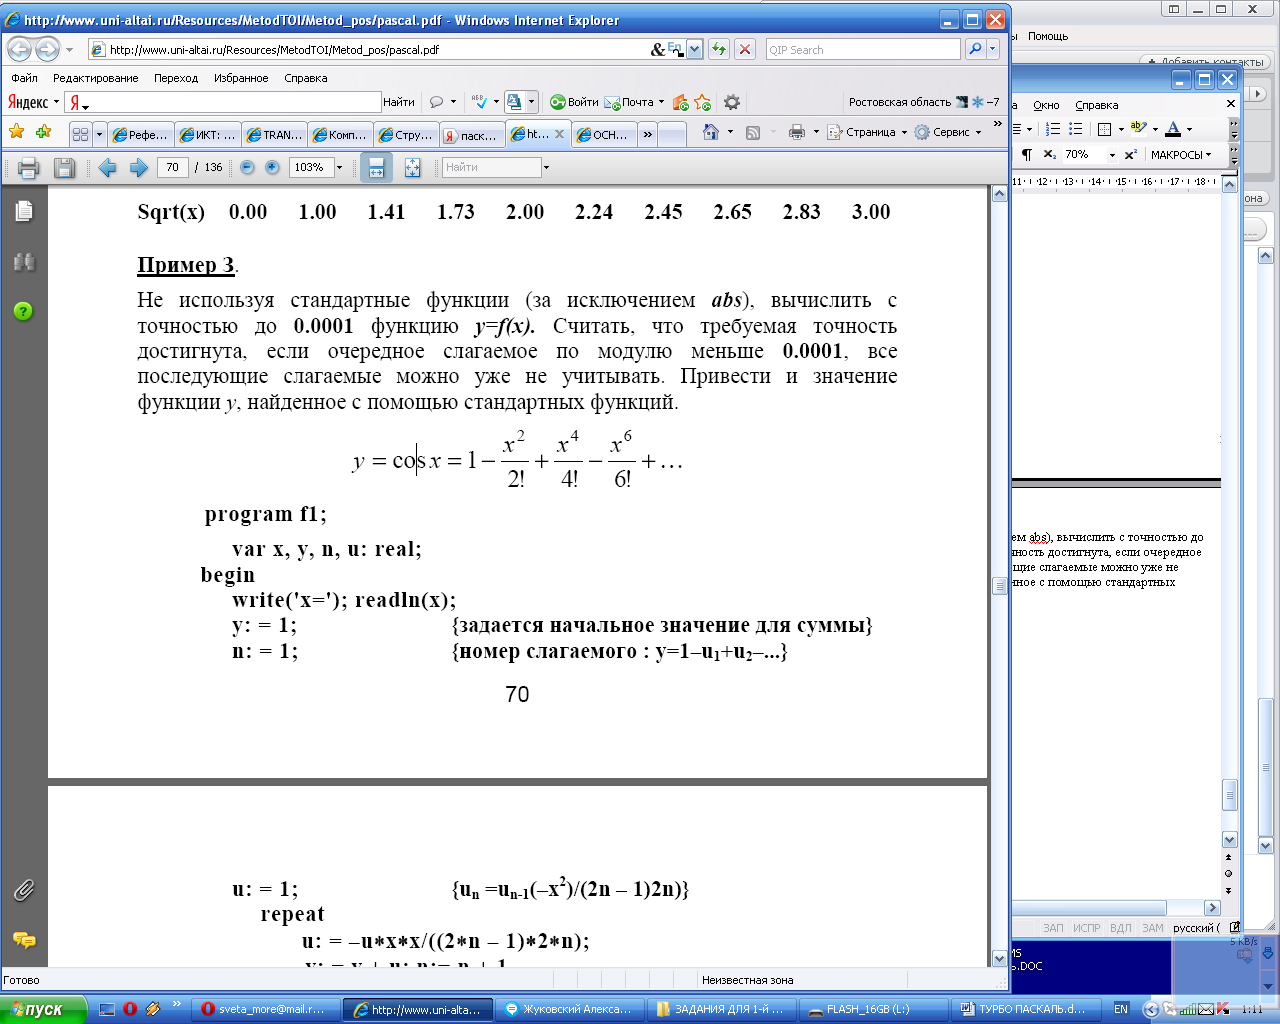Print the PDF from the reader toolbar

click(28, 168)
